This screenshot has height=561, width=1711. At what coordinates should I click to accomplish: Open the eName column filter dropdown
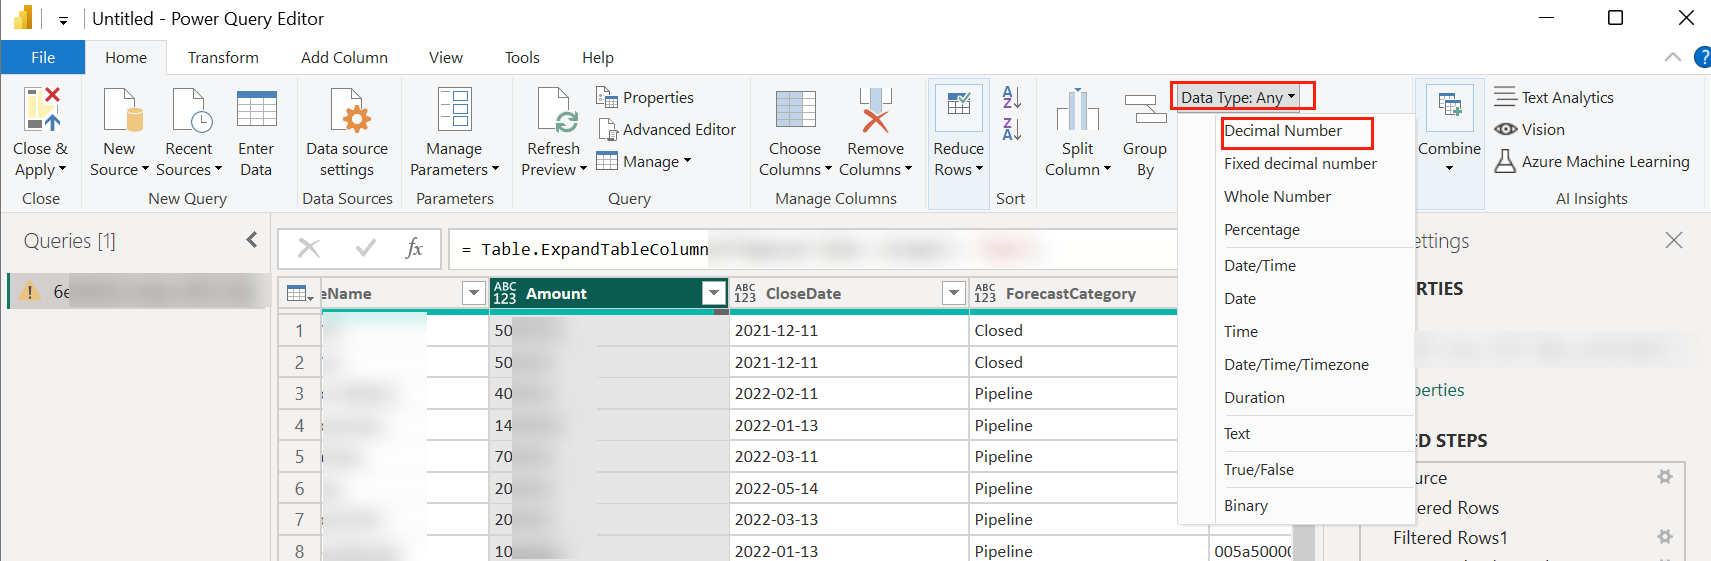(473, 293)
